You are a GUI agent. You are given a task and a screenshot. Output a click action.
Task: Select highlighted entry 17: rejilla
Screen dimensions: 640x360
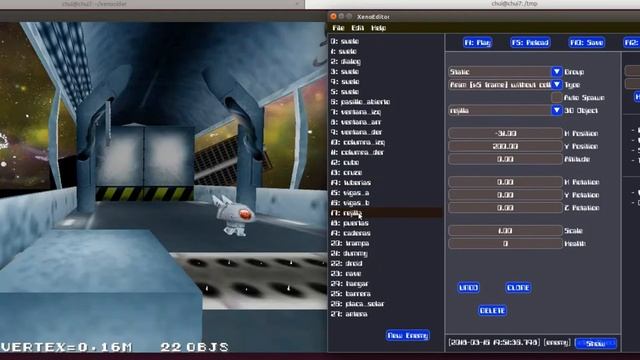[x=386, y=213]
